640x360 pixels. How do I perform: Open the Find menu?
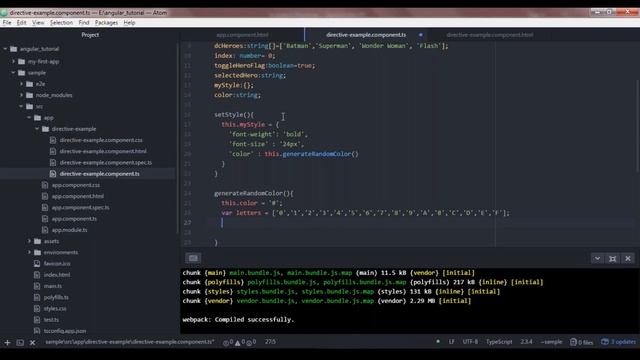coord(84,23)
